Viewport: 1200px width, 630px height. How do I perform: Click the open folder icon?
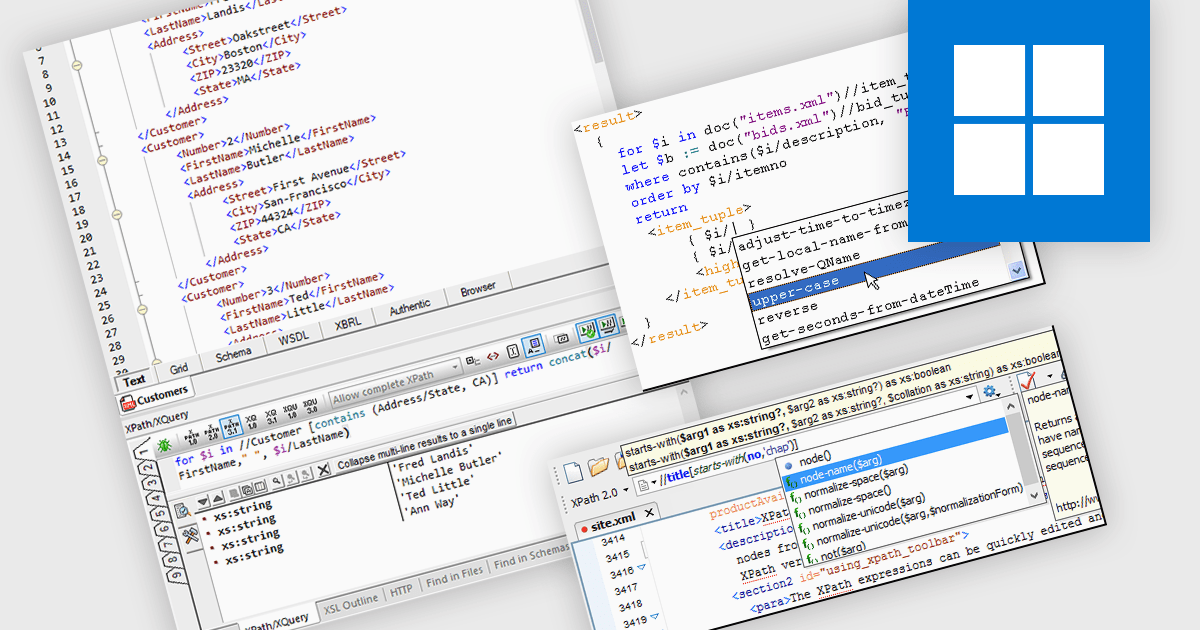599,465
